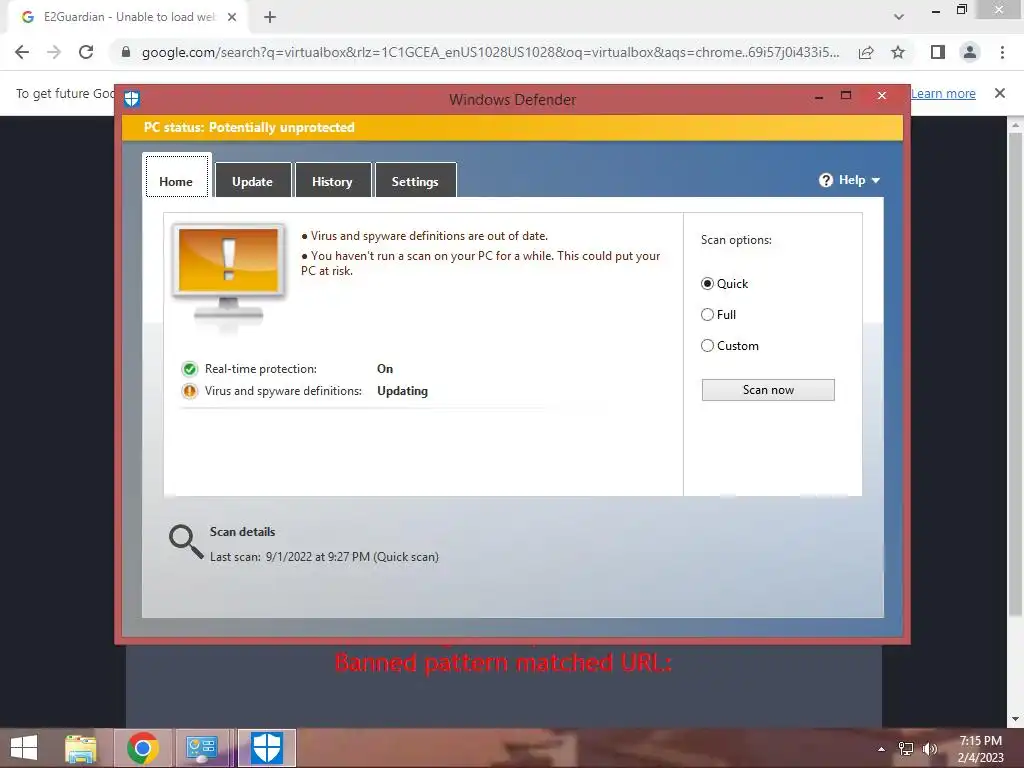Click the network tray icon
Image resolution: width=1024 pixels, height=768 pixels.
coord(906,749)
